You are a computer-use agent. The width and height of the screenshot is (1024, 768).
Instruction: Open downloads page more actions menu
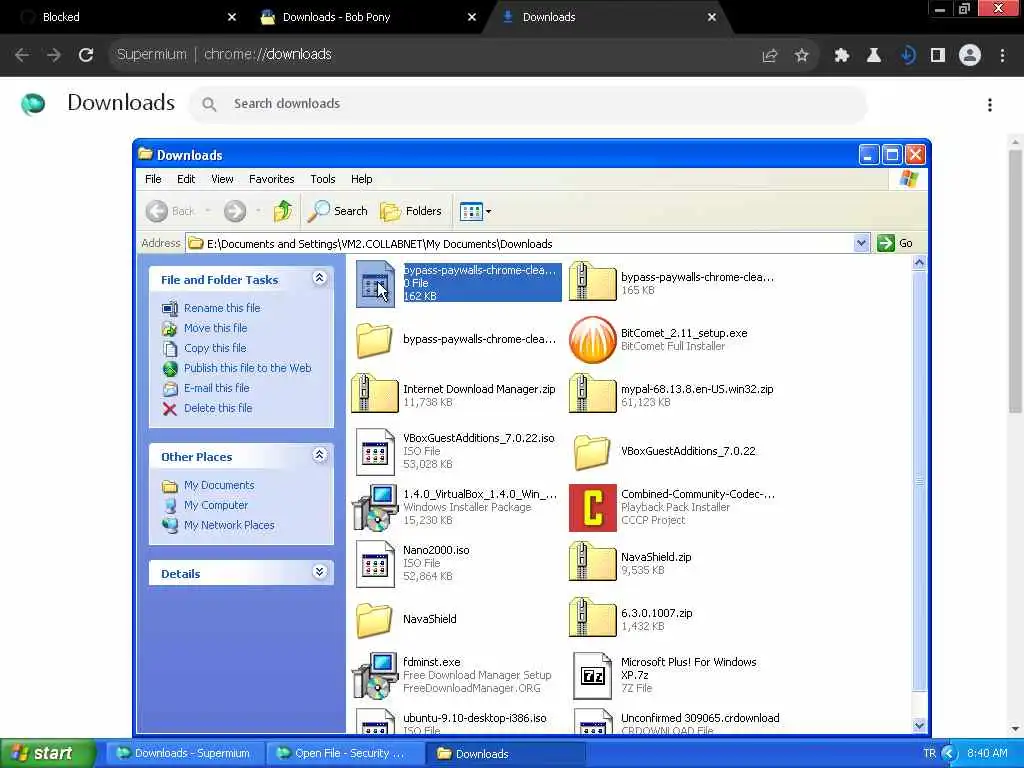990,104
